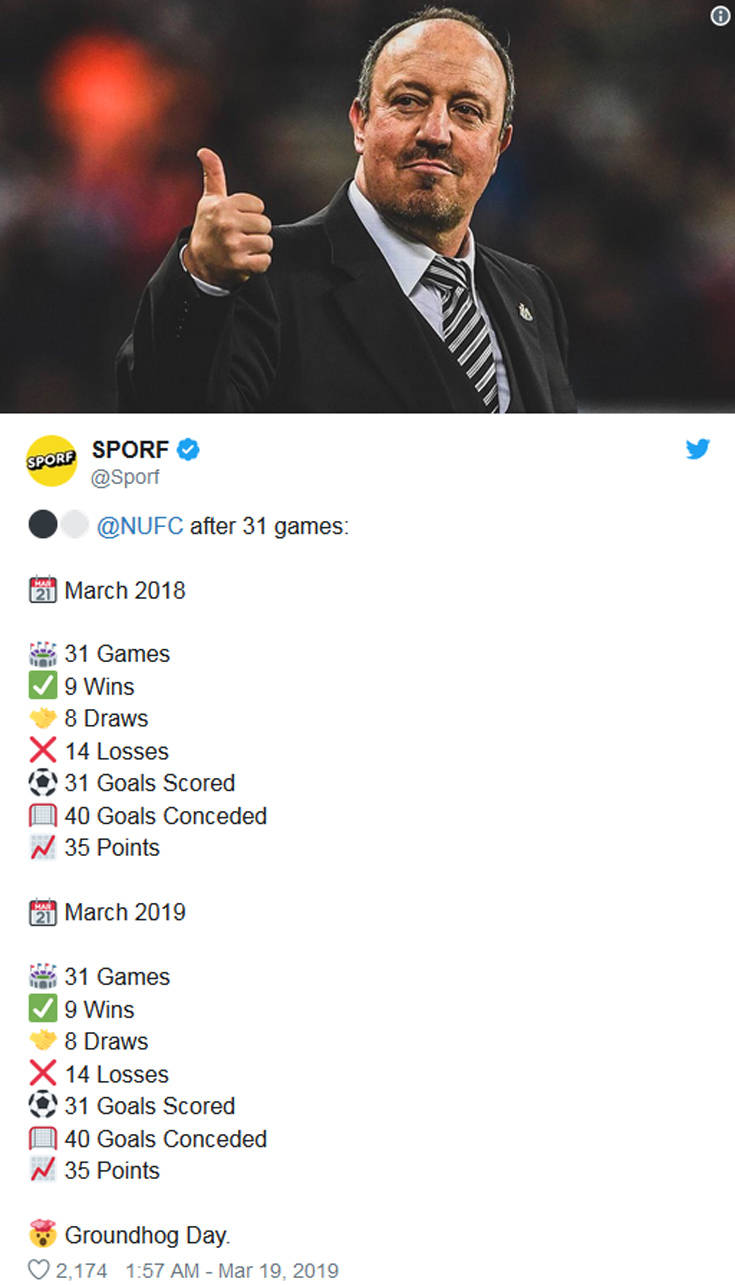Viewport: 735px width, 1285px height.
Task: Click the green checkmark beside first 9 Wins
Action: click(42, 686)
